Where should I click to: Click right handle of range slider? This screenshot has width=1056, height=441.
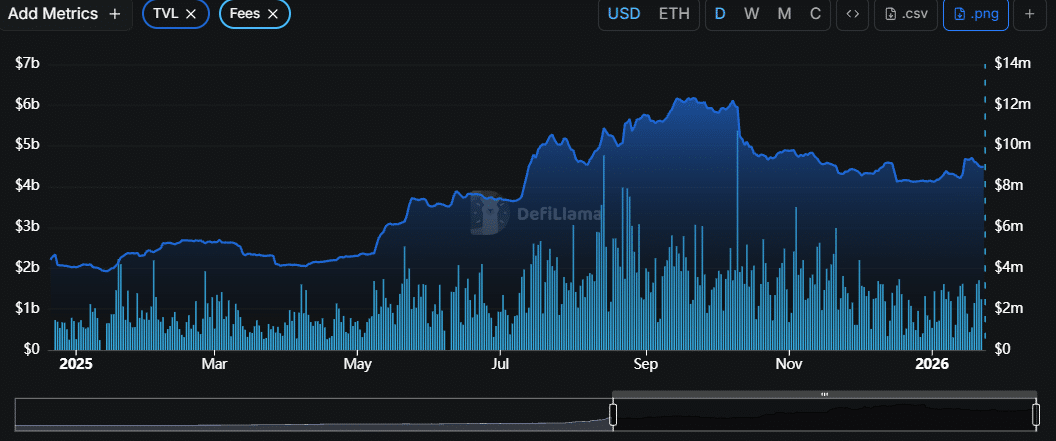[1035, 414]
